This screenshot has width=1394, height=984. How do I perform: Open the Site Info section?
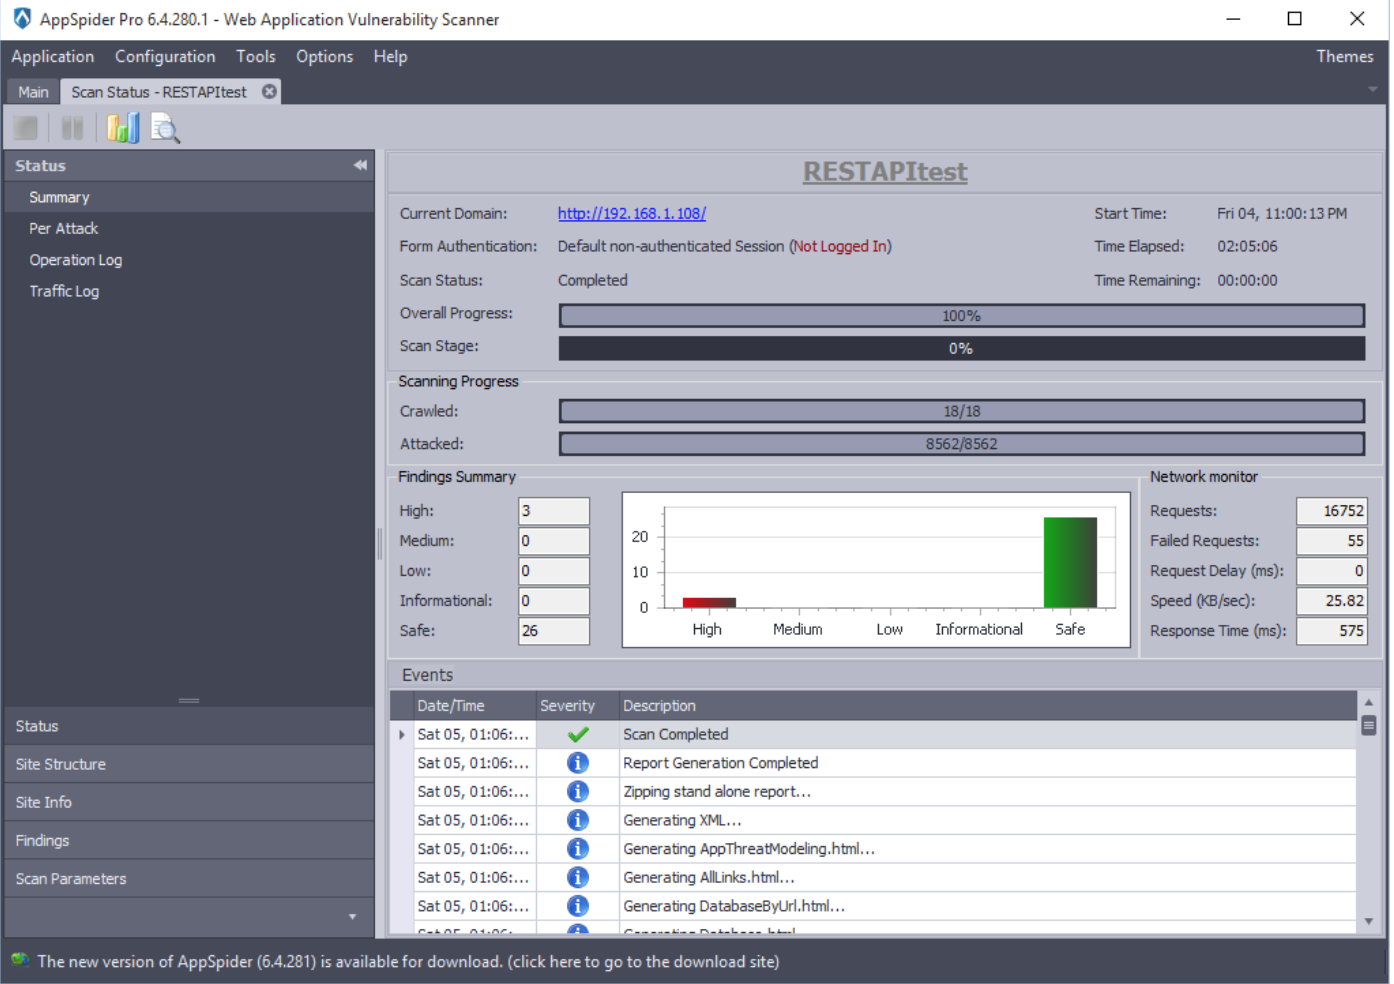click(189, 802)
